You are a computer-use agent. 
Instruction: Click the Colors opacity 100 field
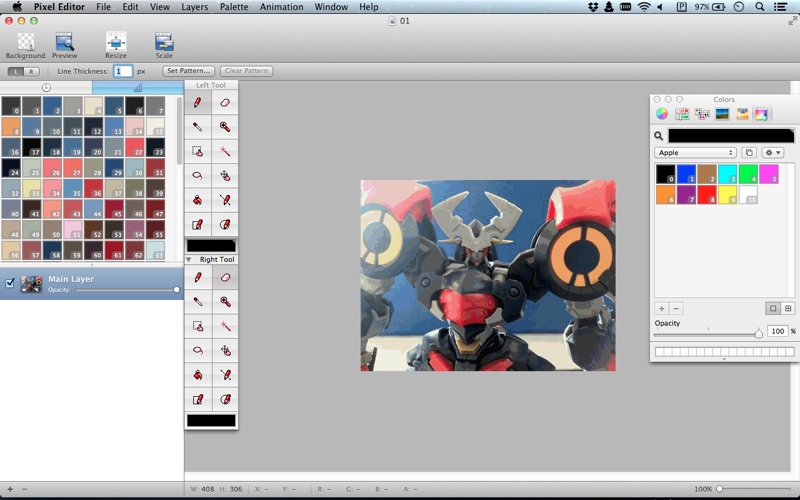point(778,331)
